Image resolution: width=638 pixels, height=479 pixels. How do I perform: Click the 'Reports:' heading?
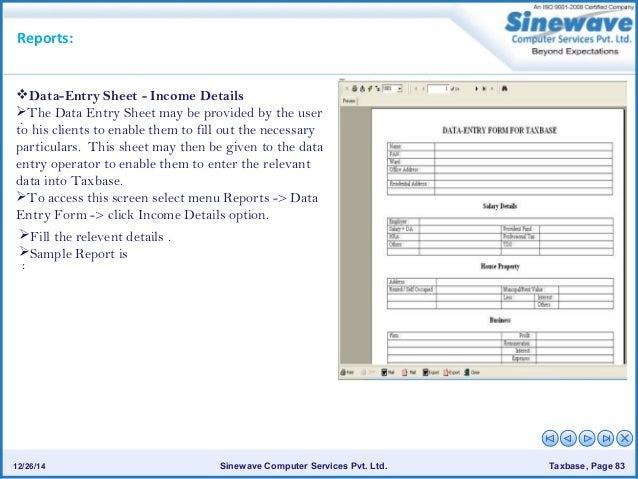(45, 38)
